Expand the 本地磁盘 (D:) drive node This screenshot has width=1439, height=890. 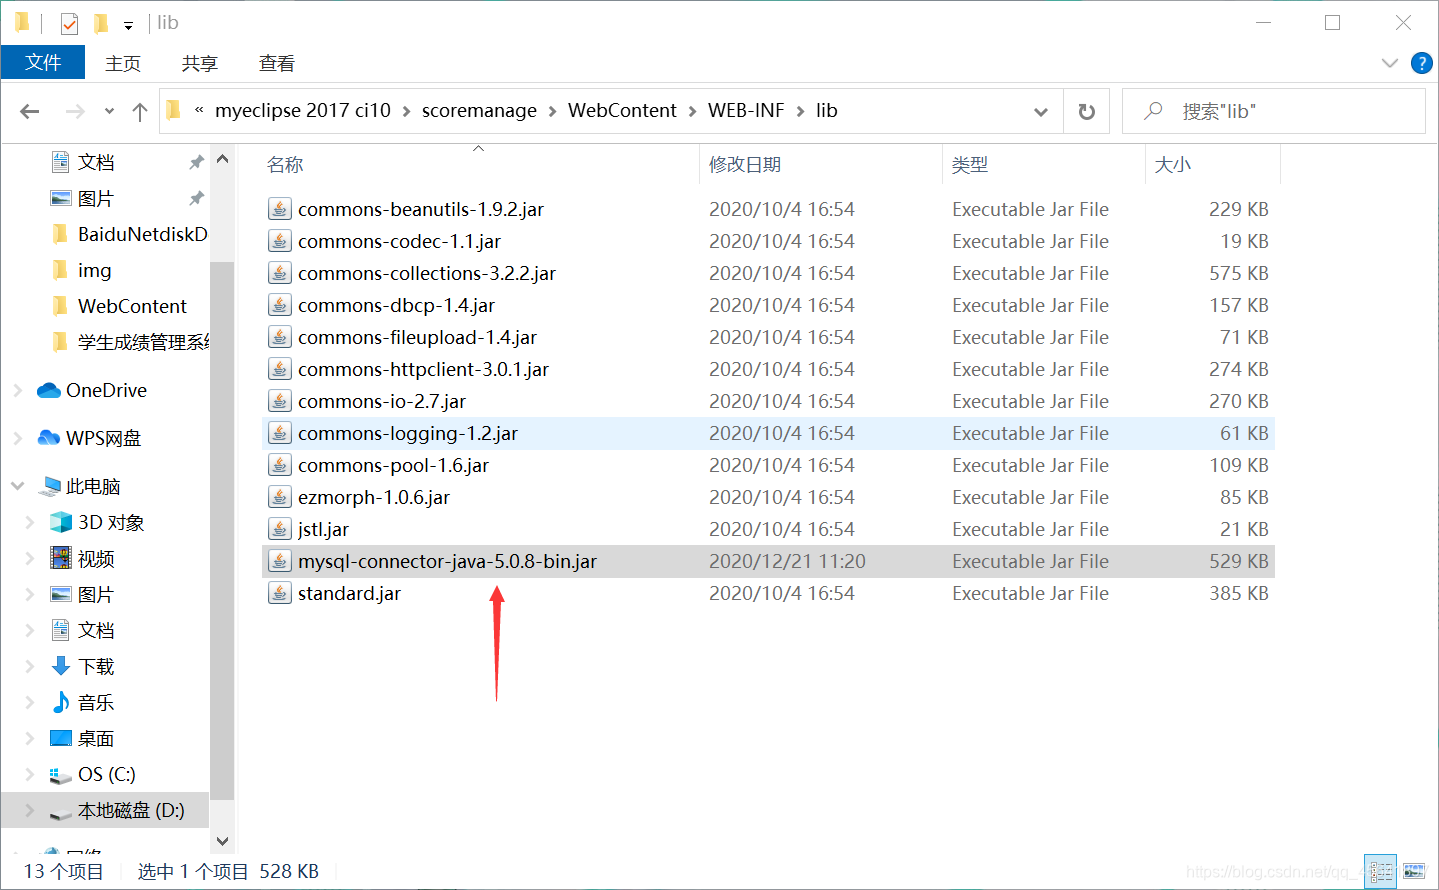tap(30, 810)
